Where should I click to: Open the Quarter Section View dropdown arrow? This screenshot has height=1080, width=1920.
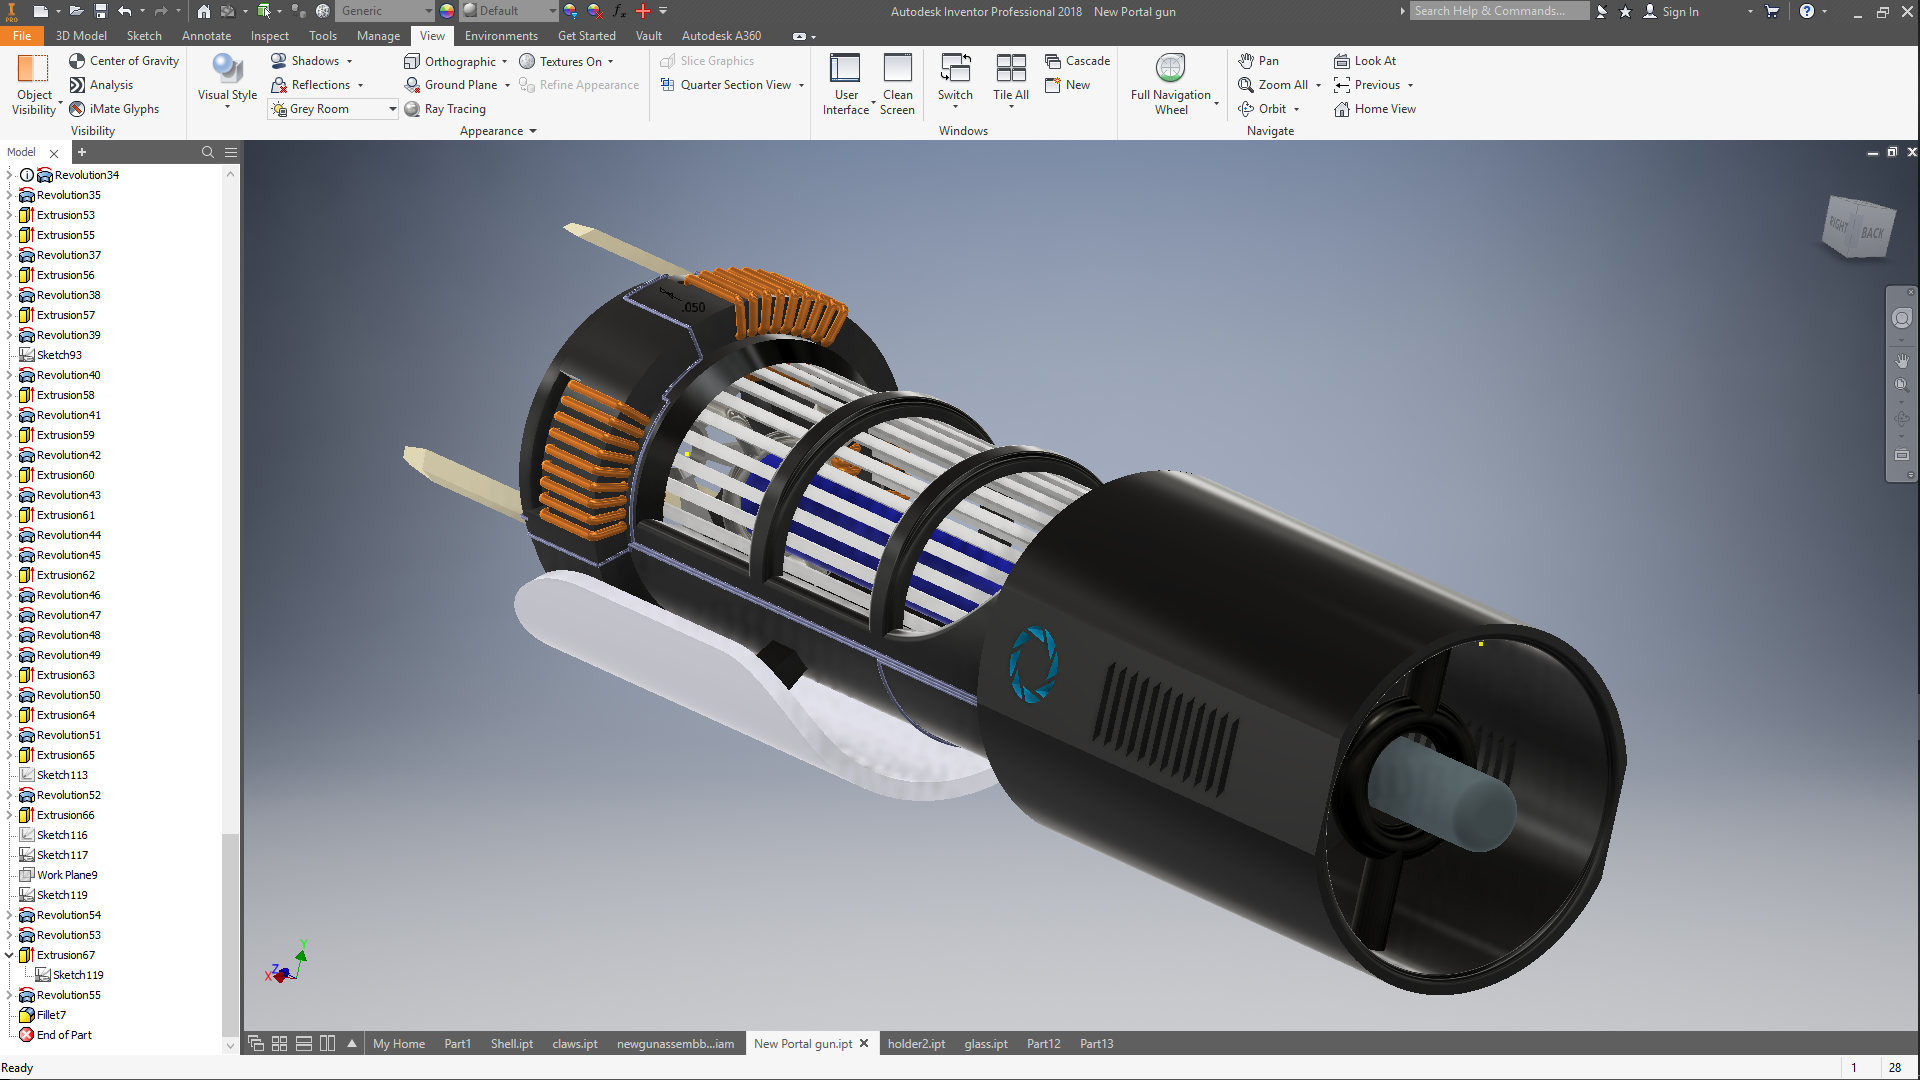coord(801,85)
